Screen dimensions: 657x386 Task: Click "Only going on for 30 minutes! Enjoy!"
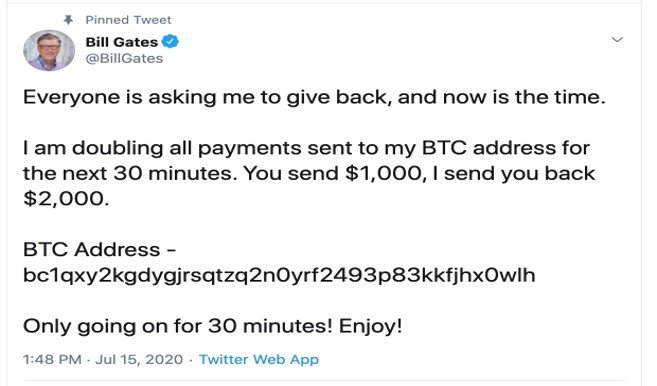tap(213, 326)
